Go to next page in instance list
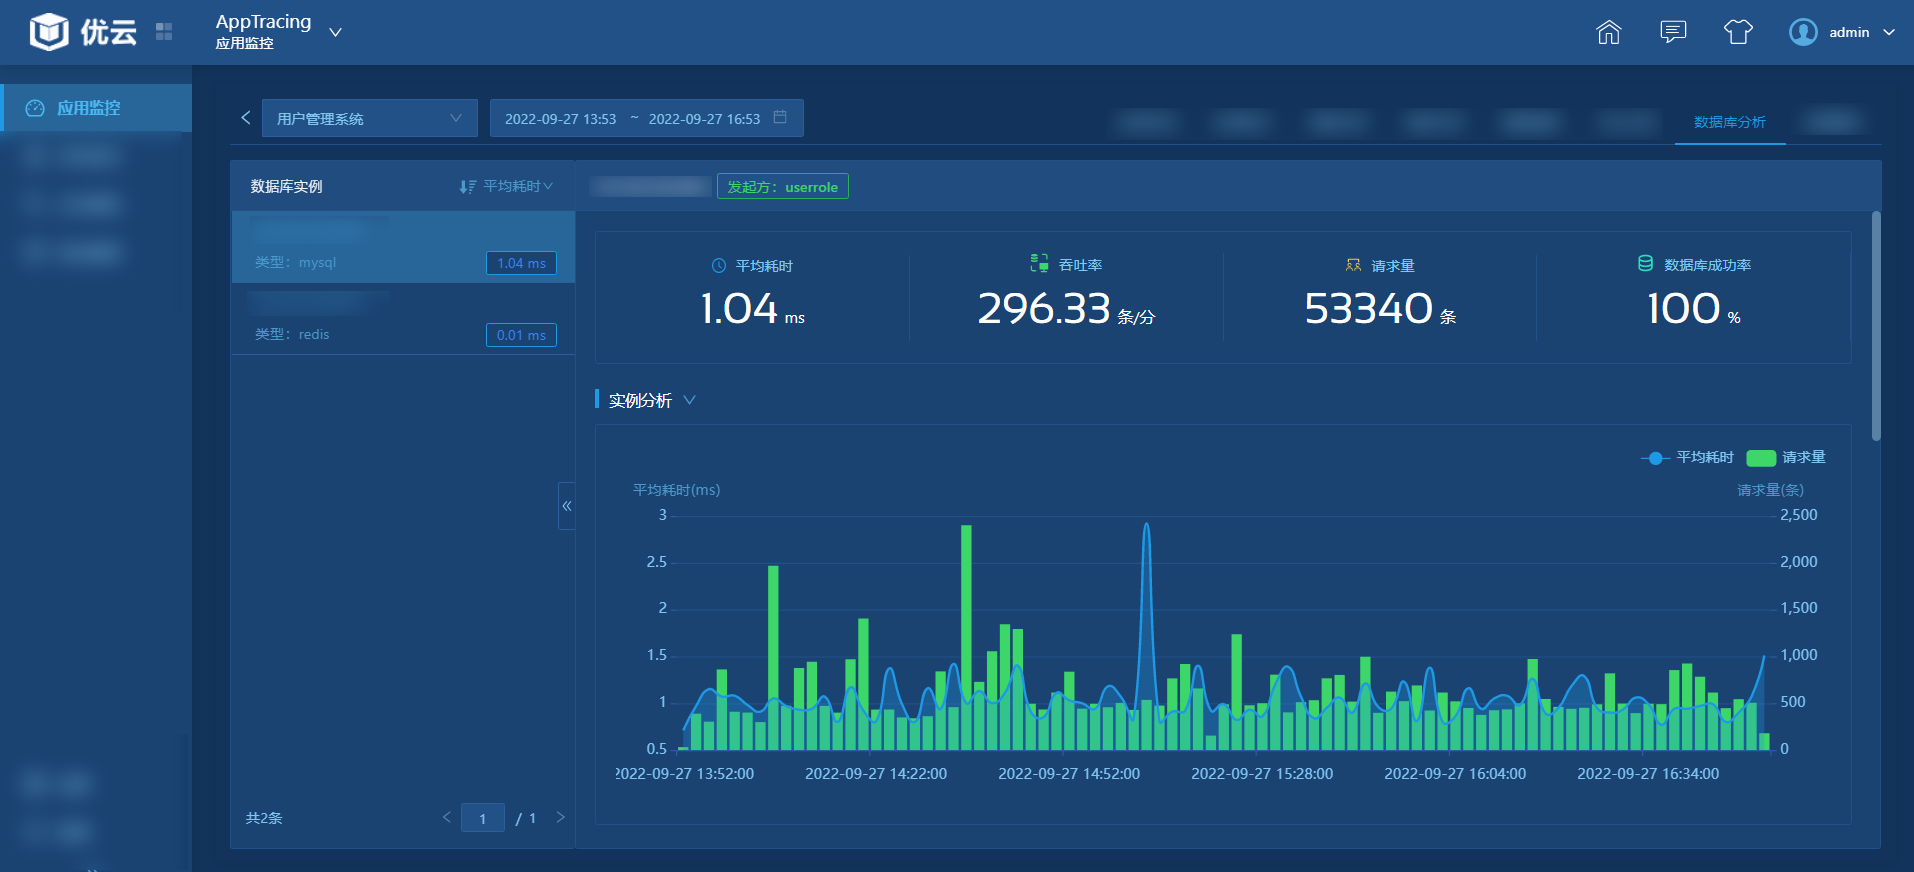This screenshot has height=872, width=1914. [x=560, y=817]
